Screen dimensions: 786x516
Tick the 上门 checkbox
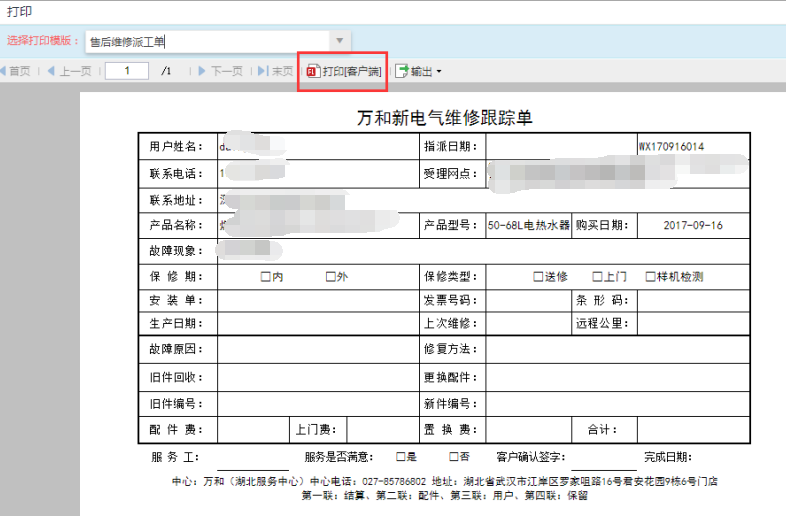coord(597,277)
